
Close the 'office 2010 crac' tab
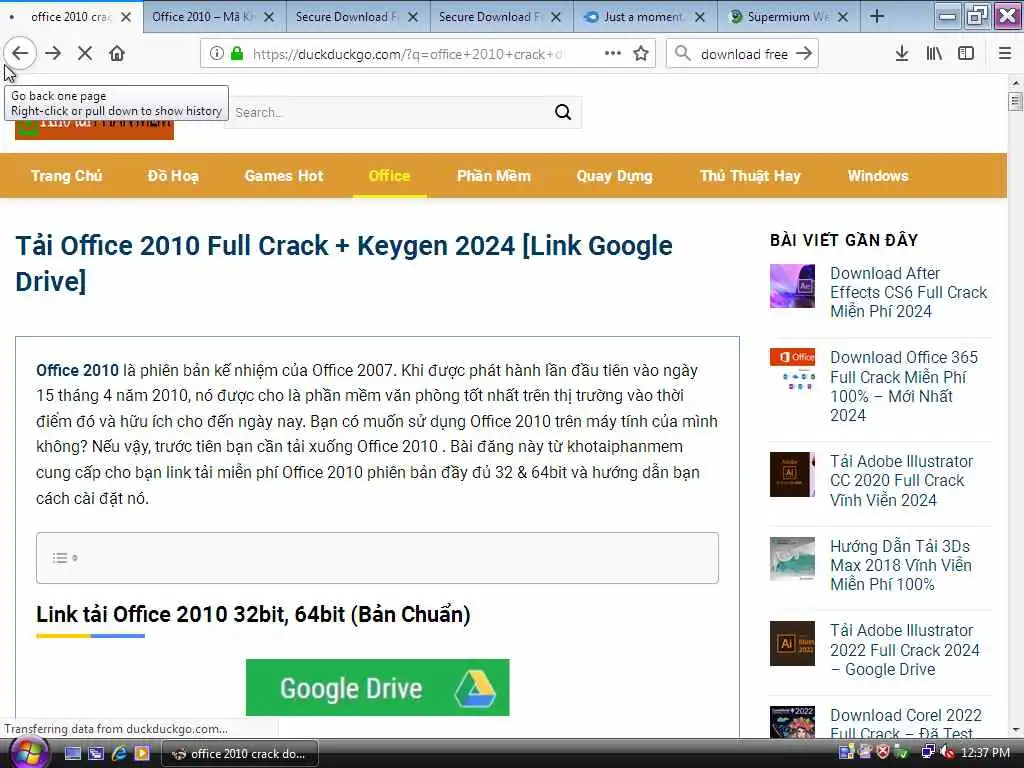coord(126,17)
